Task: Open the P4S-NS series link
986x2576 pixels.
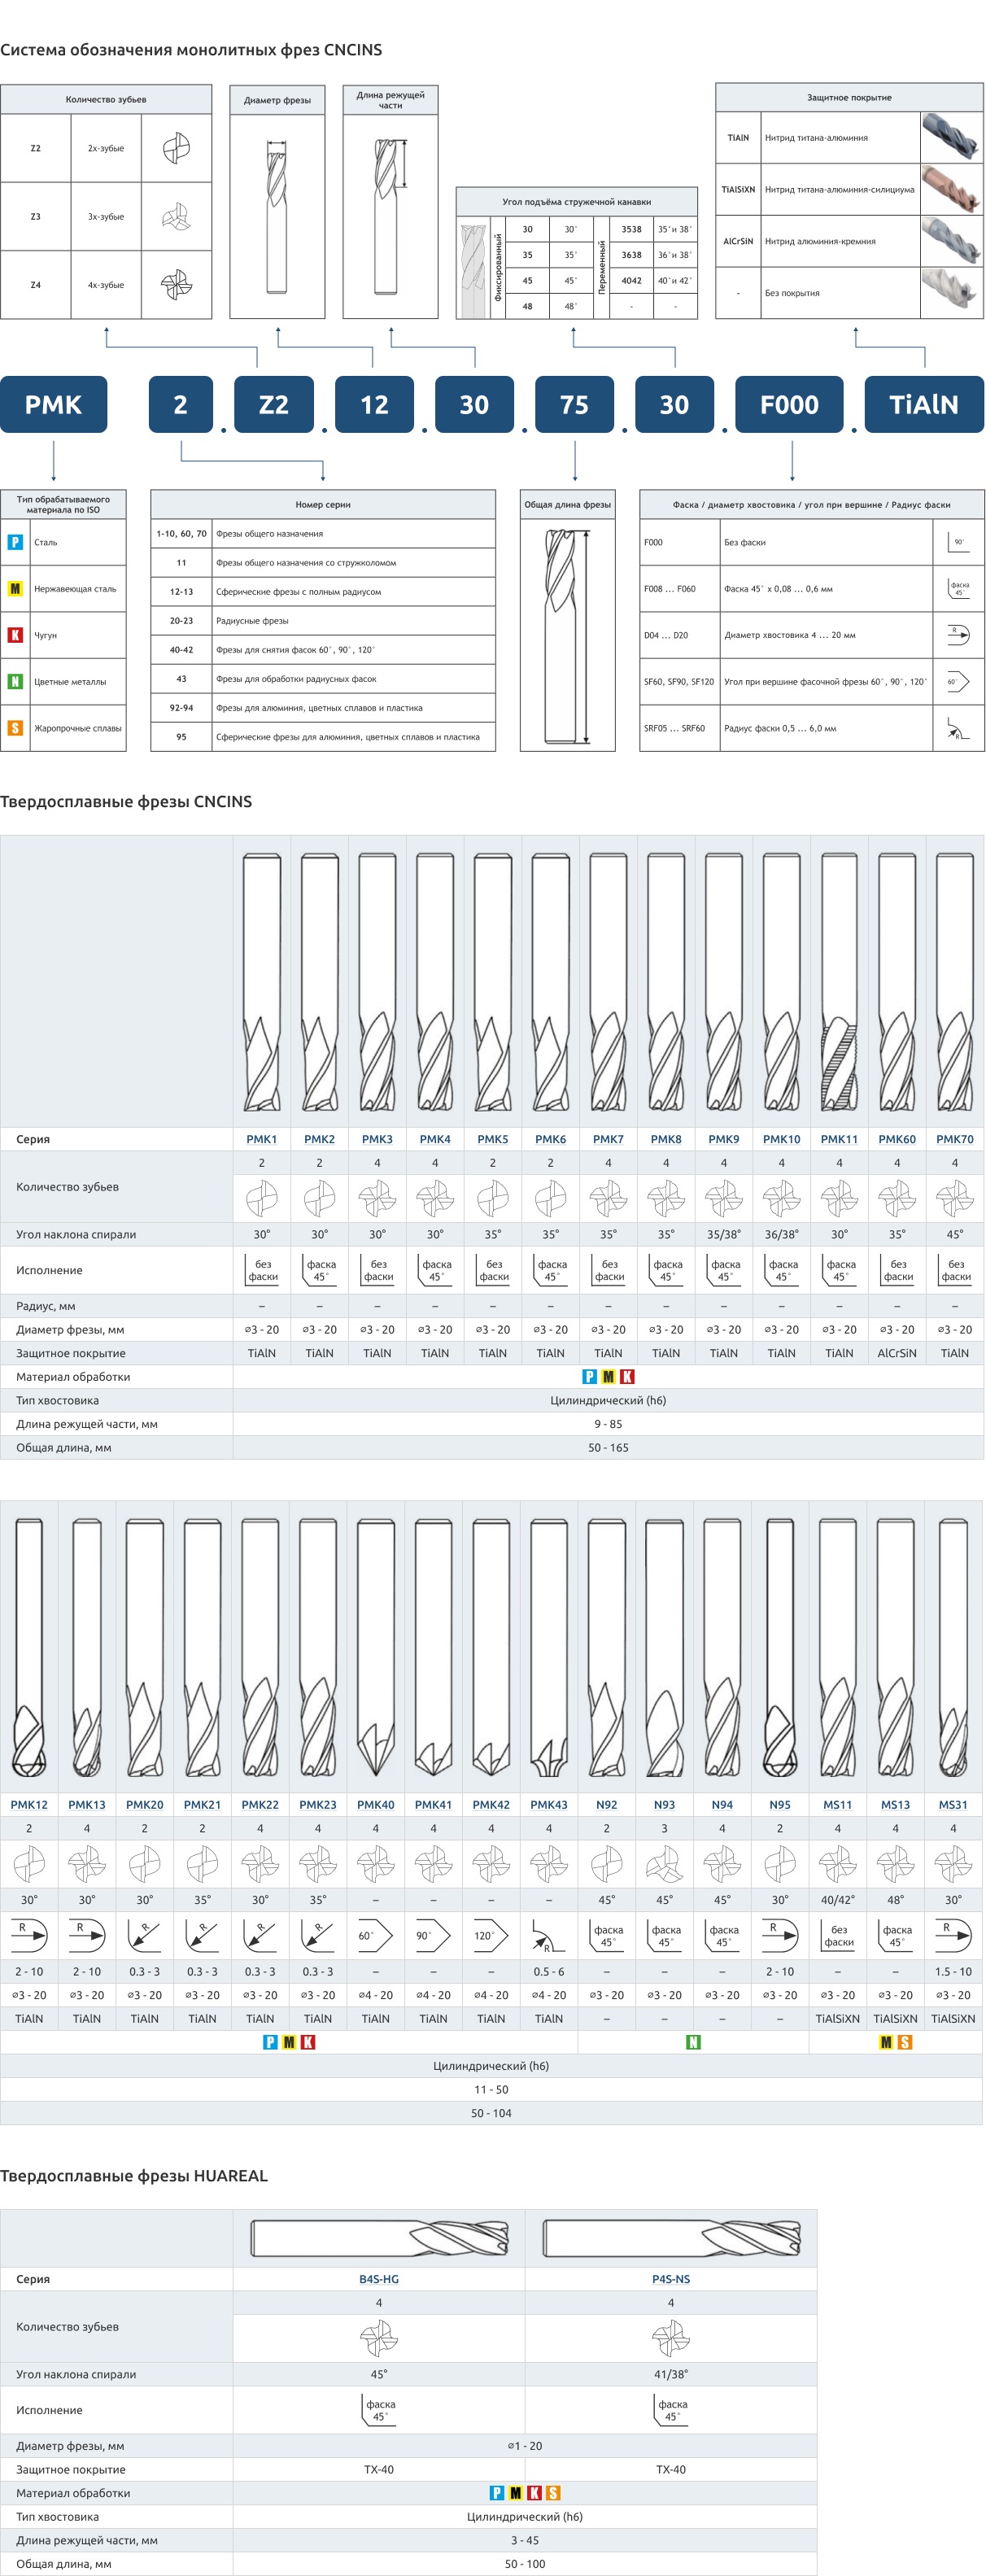Action: pyautogui.click(x=671, y=2279)
